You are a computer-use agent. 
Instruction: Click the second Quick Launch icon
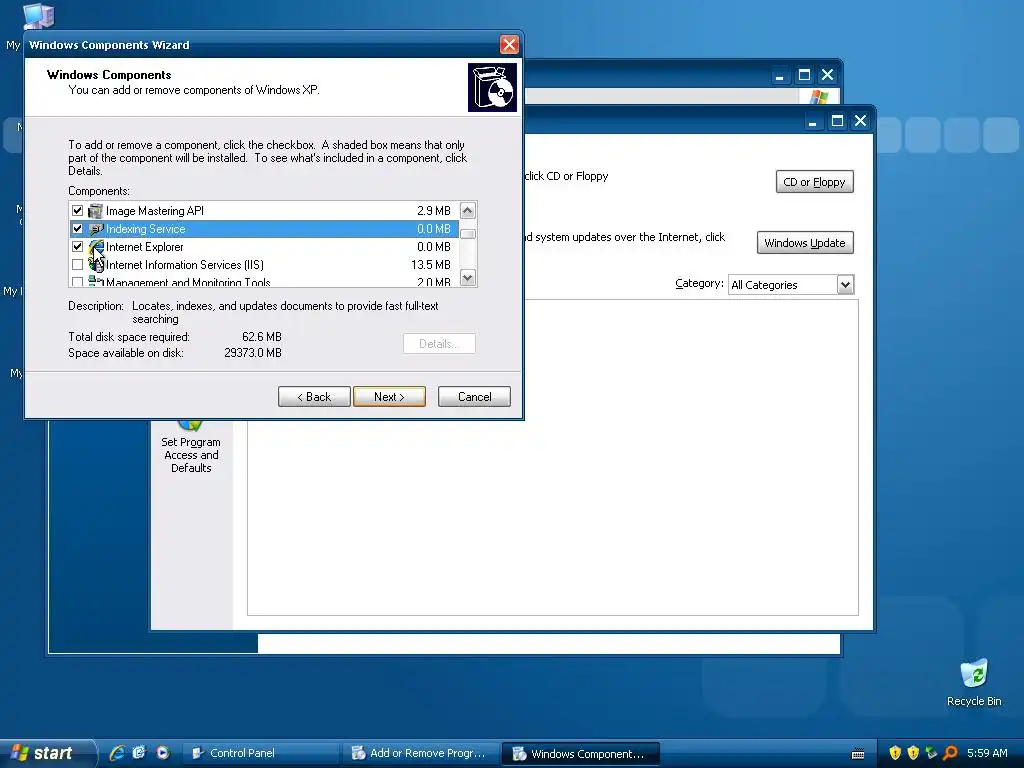point(139,753)
